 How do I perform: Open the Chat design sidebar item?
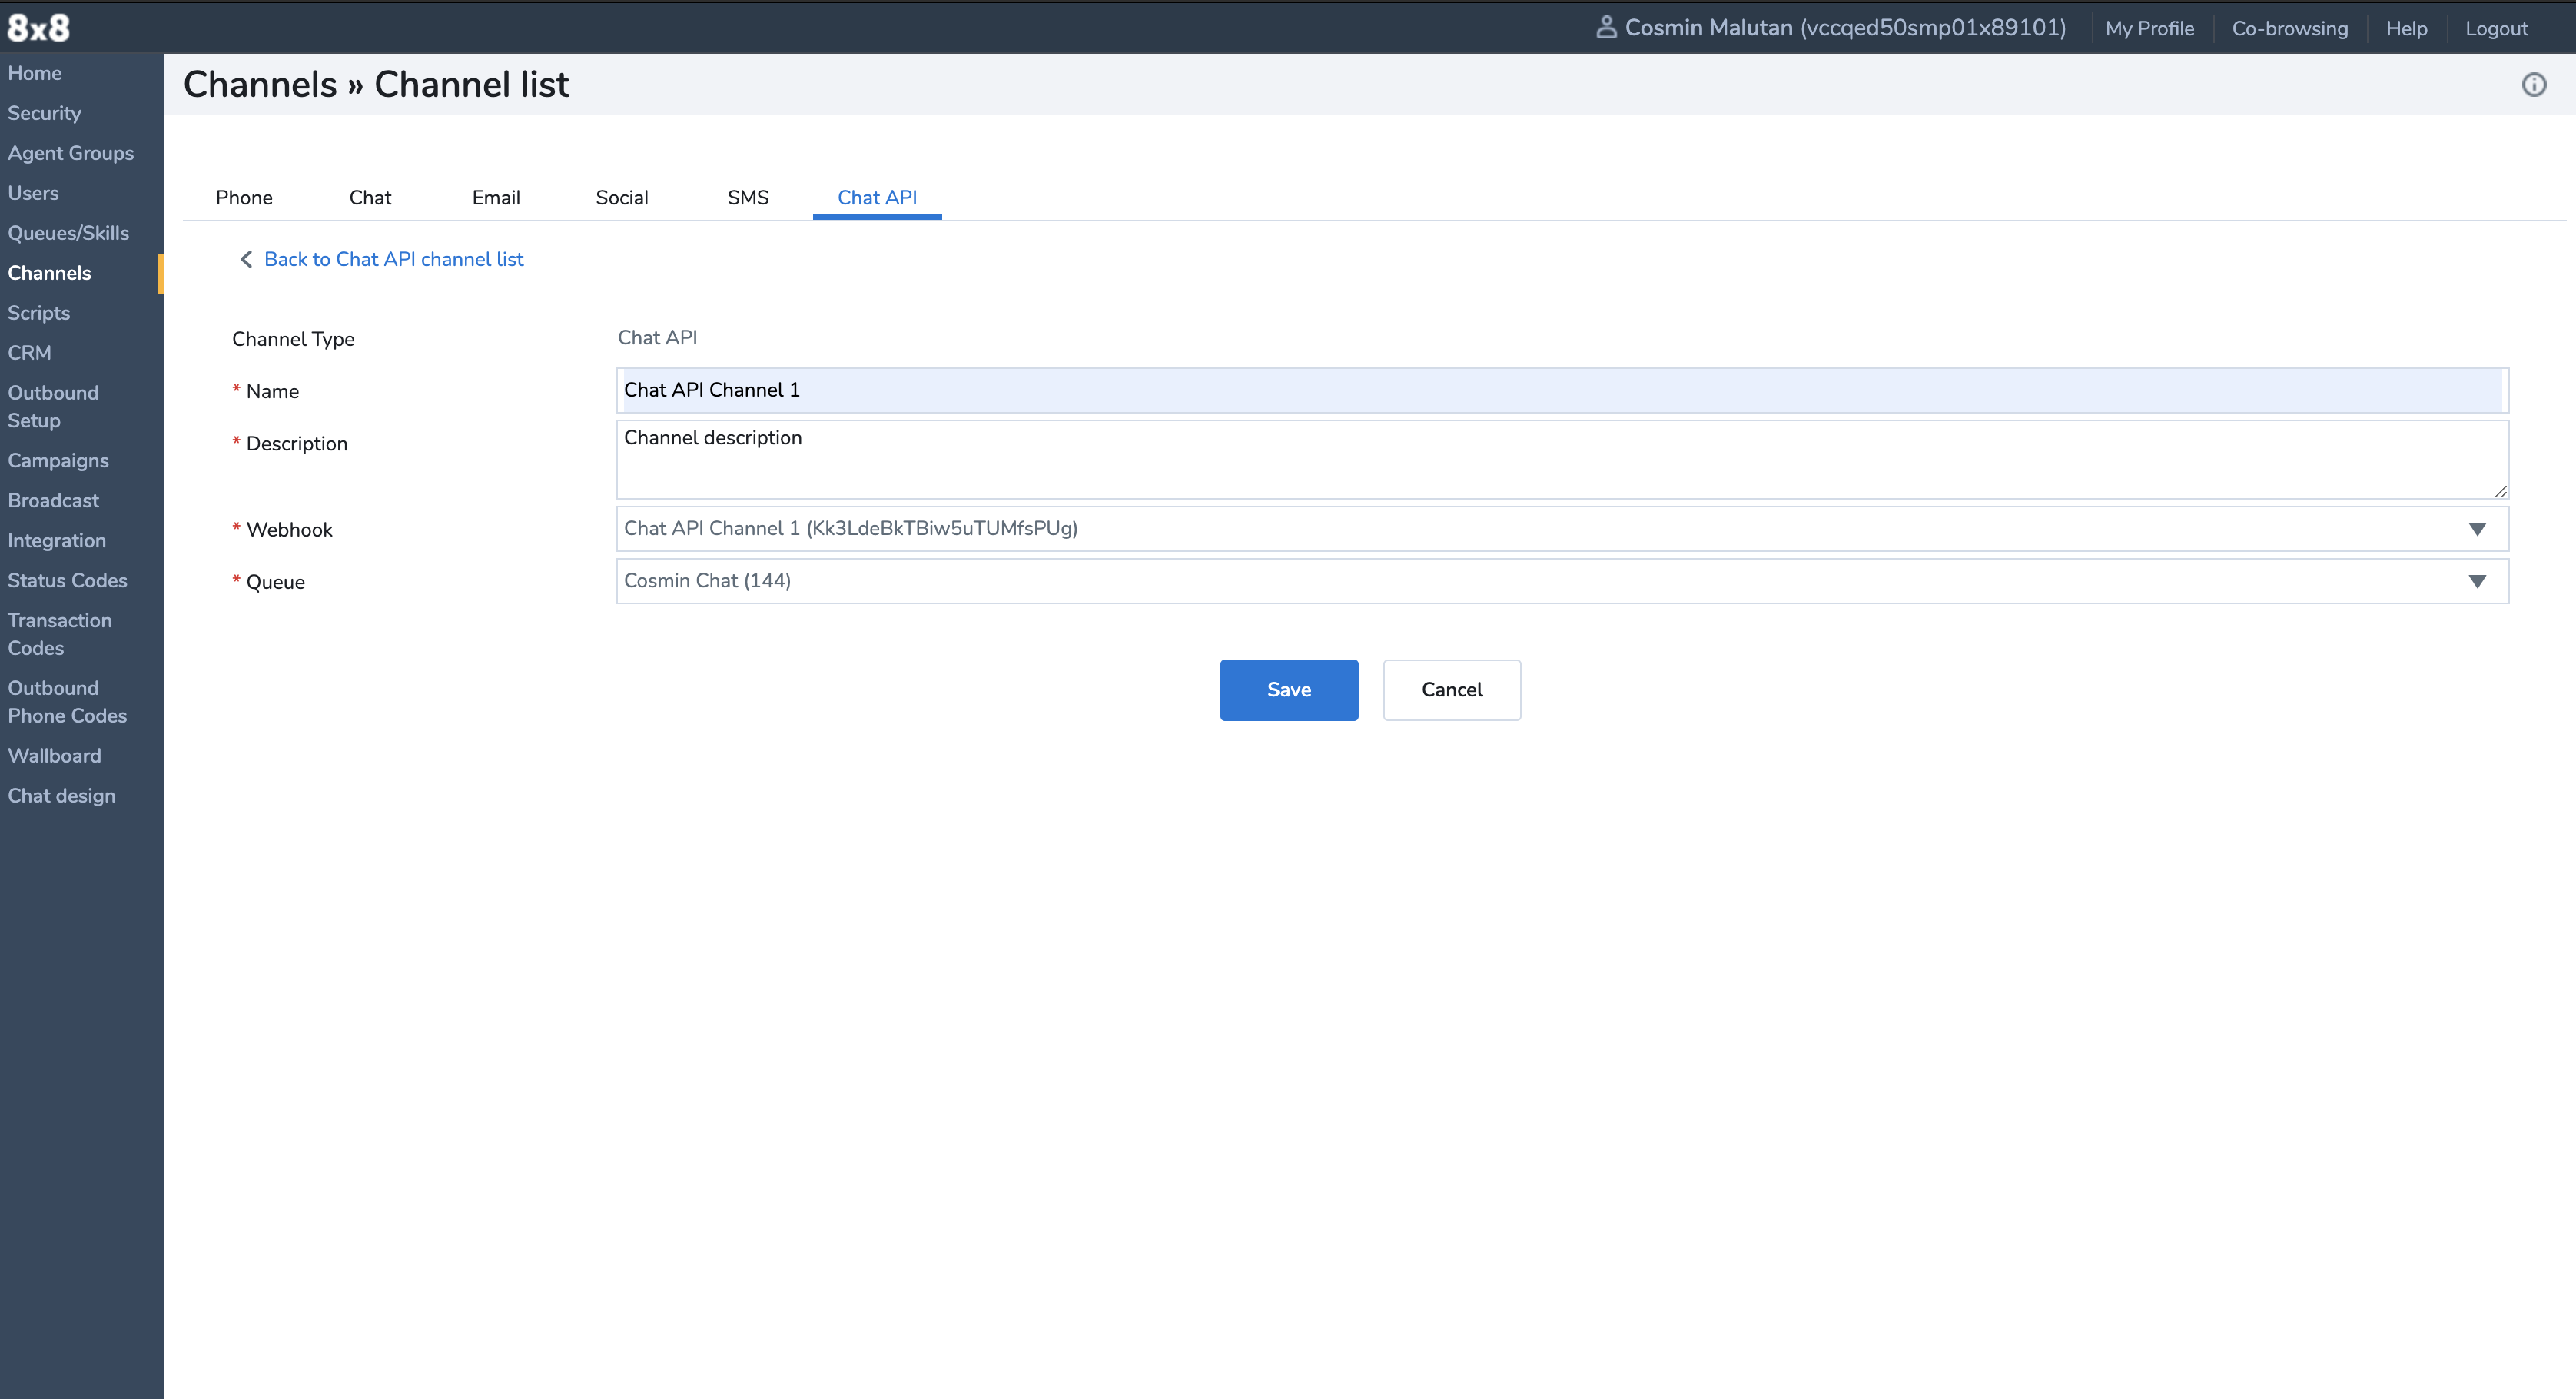[62, 796]
